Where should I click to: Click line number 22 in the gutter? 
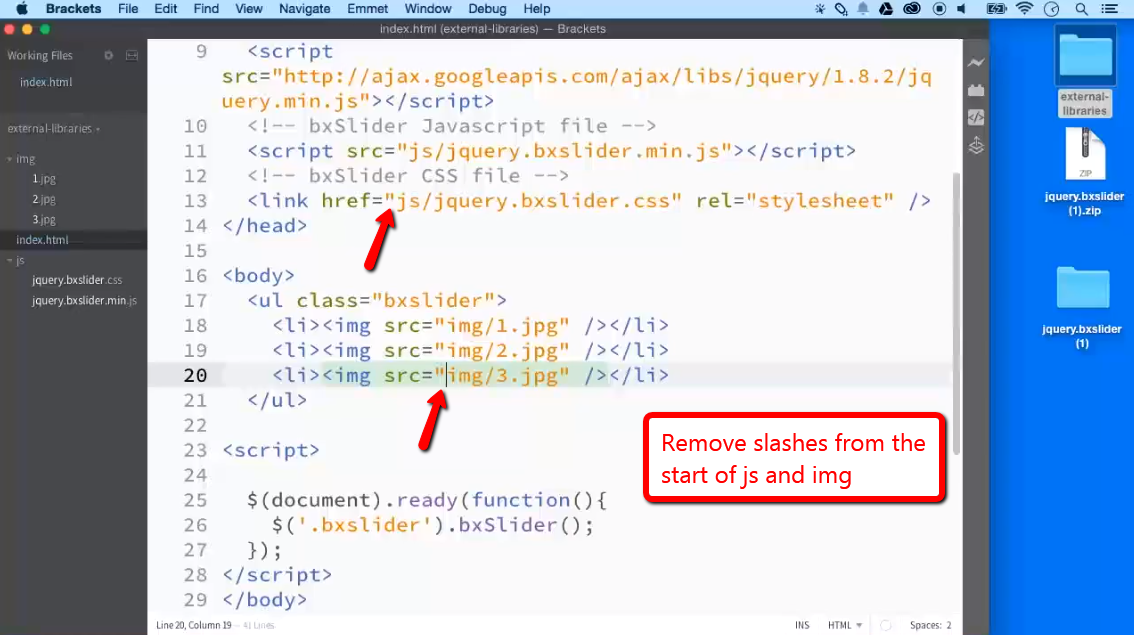[x=195, y=425]
